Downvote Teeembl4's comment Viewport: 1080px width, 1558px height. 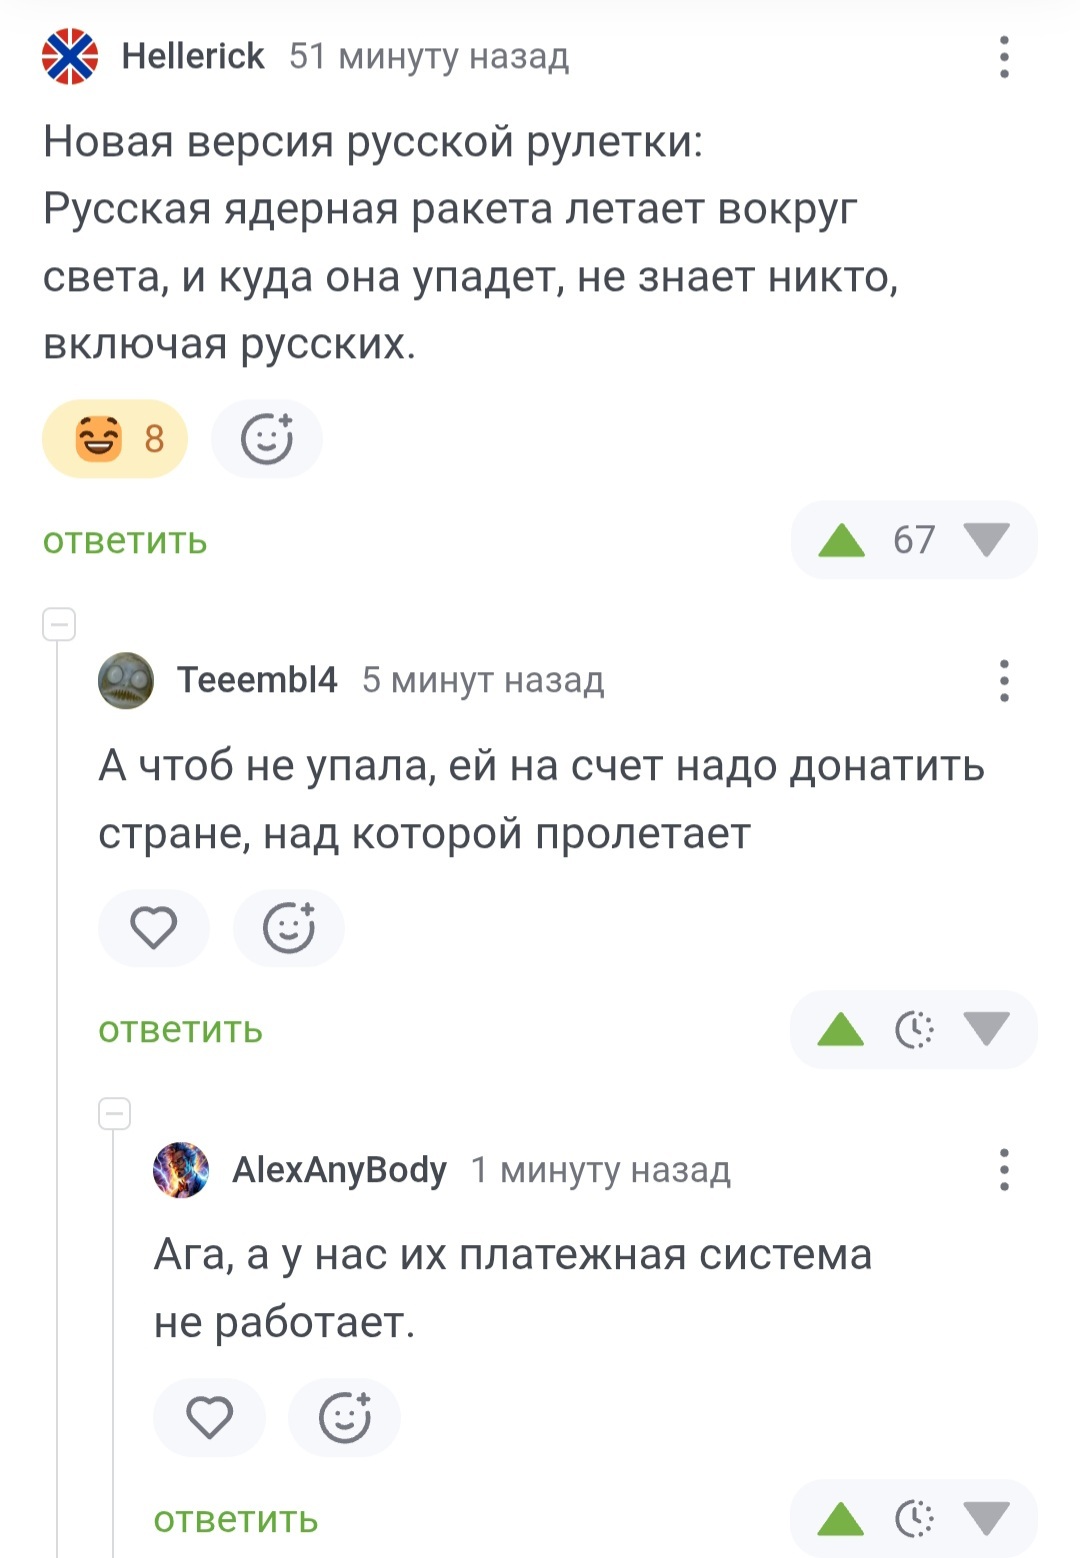(x=987, y=1029)
